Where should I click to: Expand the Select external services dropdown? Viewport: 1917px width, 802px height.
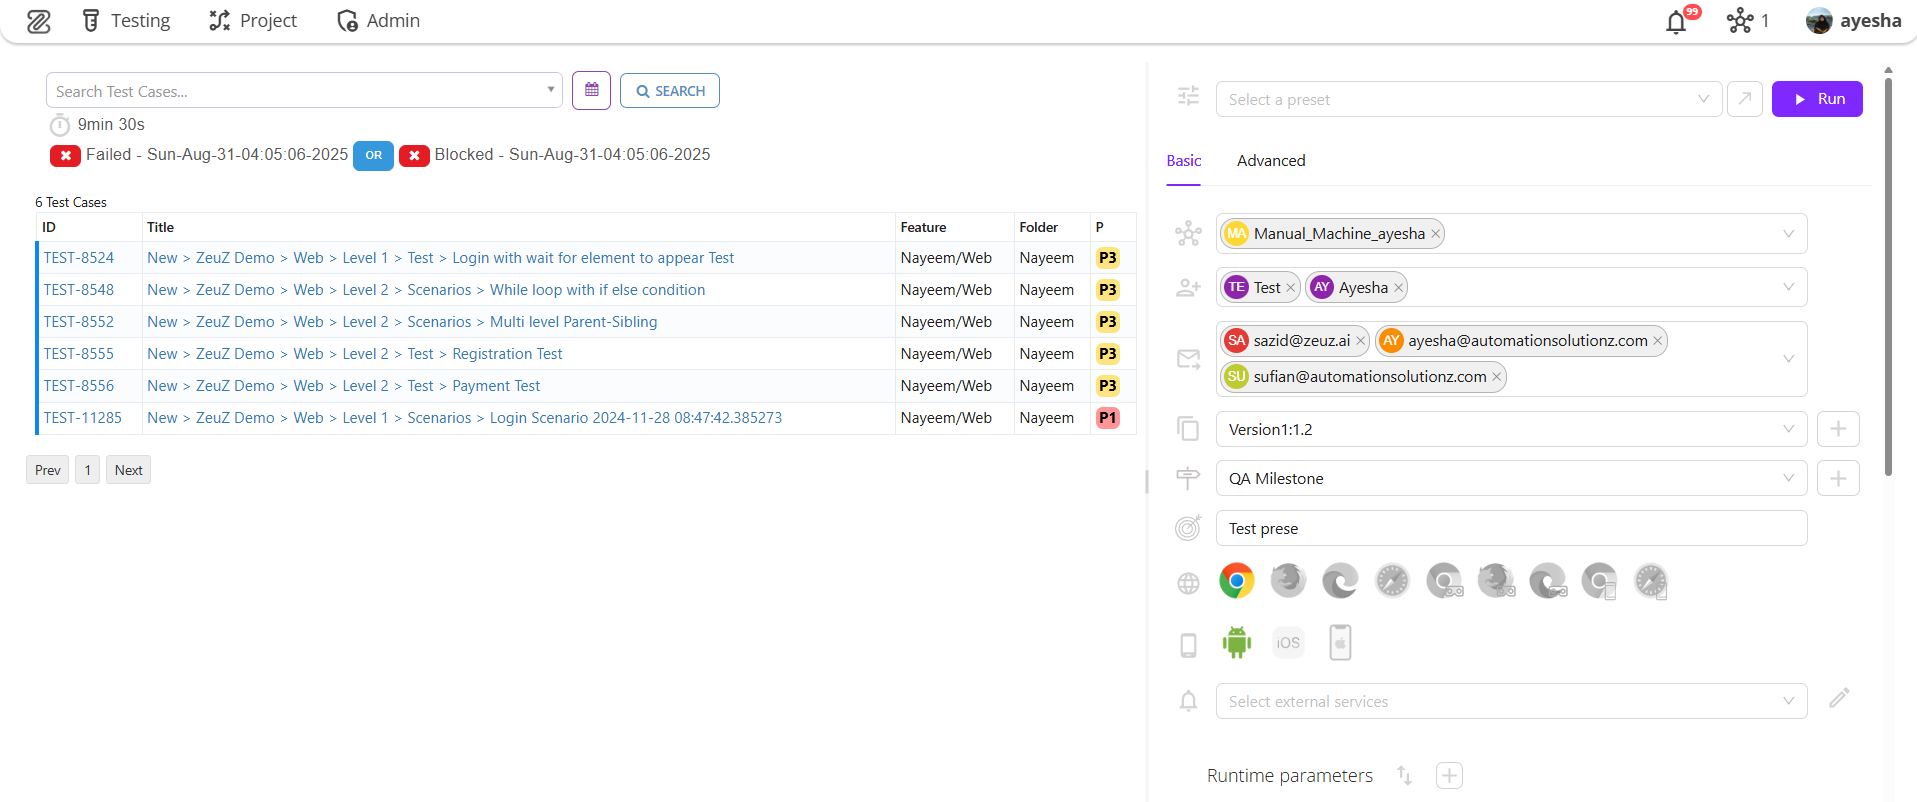pos(1510,702)
